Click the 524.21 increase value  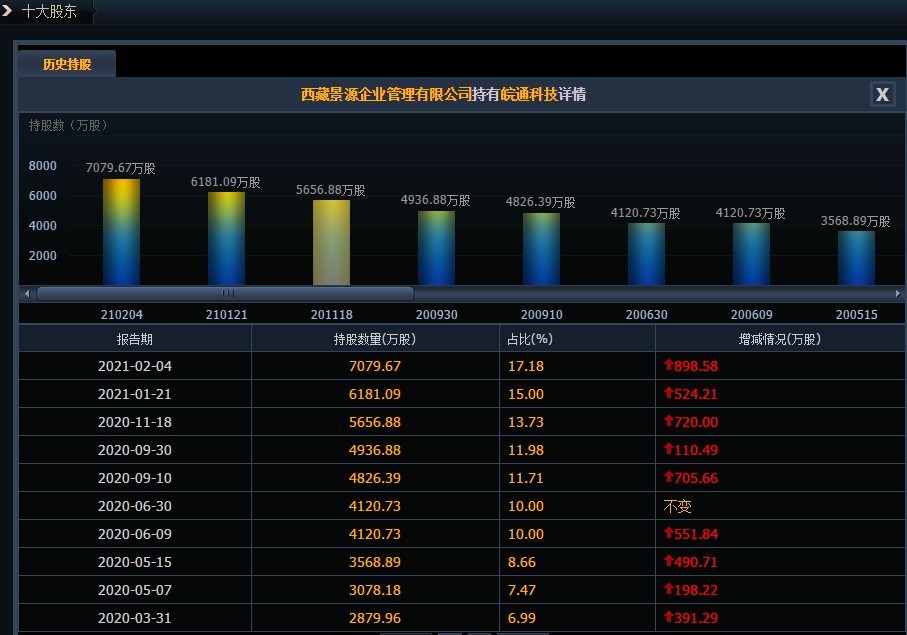tap(691, 394)
